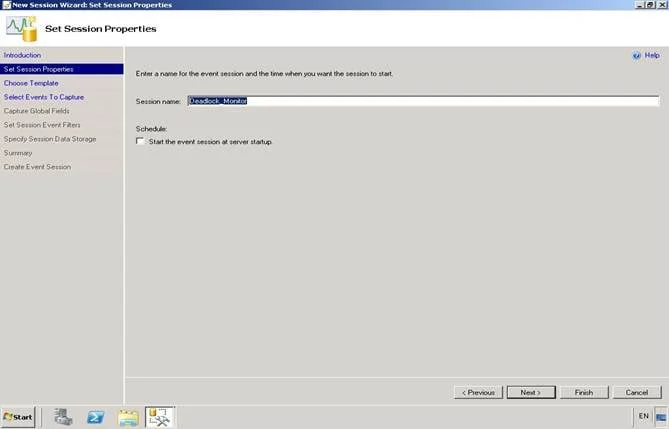The image size is (669, 429).
Task: Jump to the Choose Template step
Action: (31, 83)
